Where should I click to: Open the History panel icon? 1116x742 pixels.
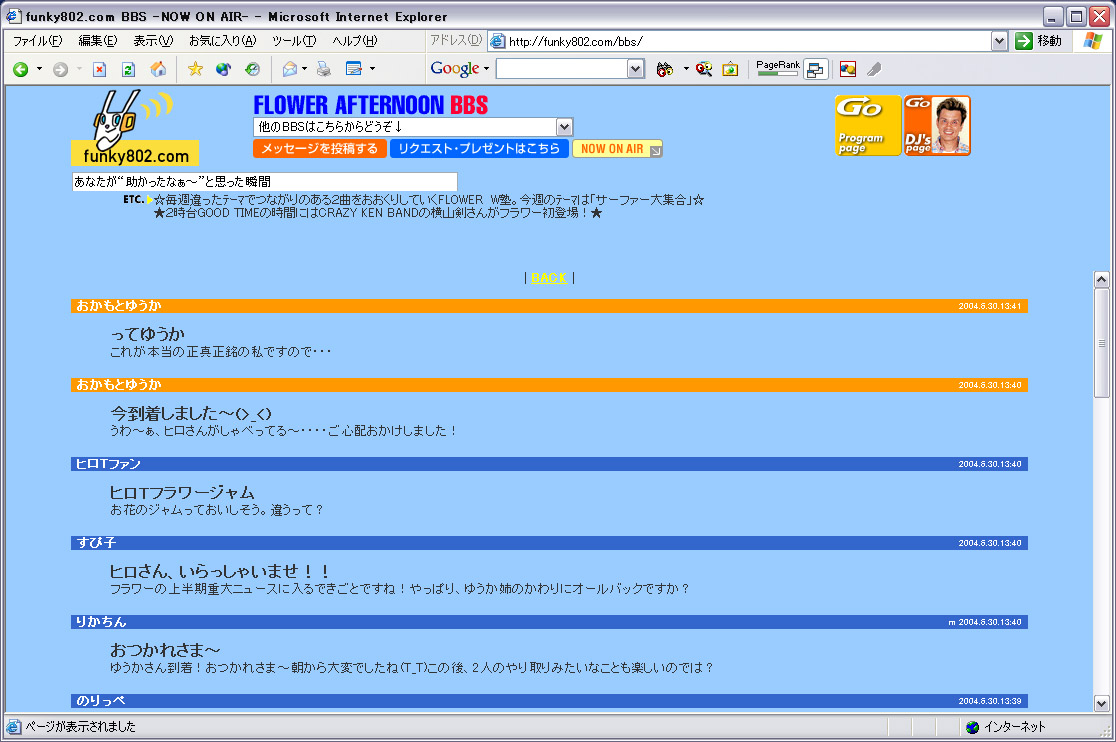click(x=253, y=69)
